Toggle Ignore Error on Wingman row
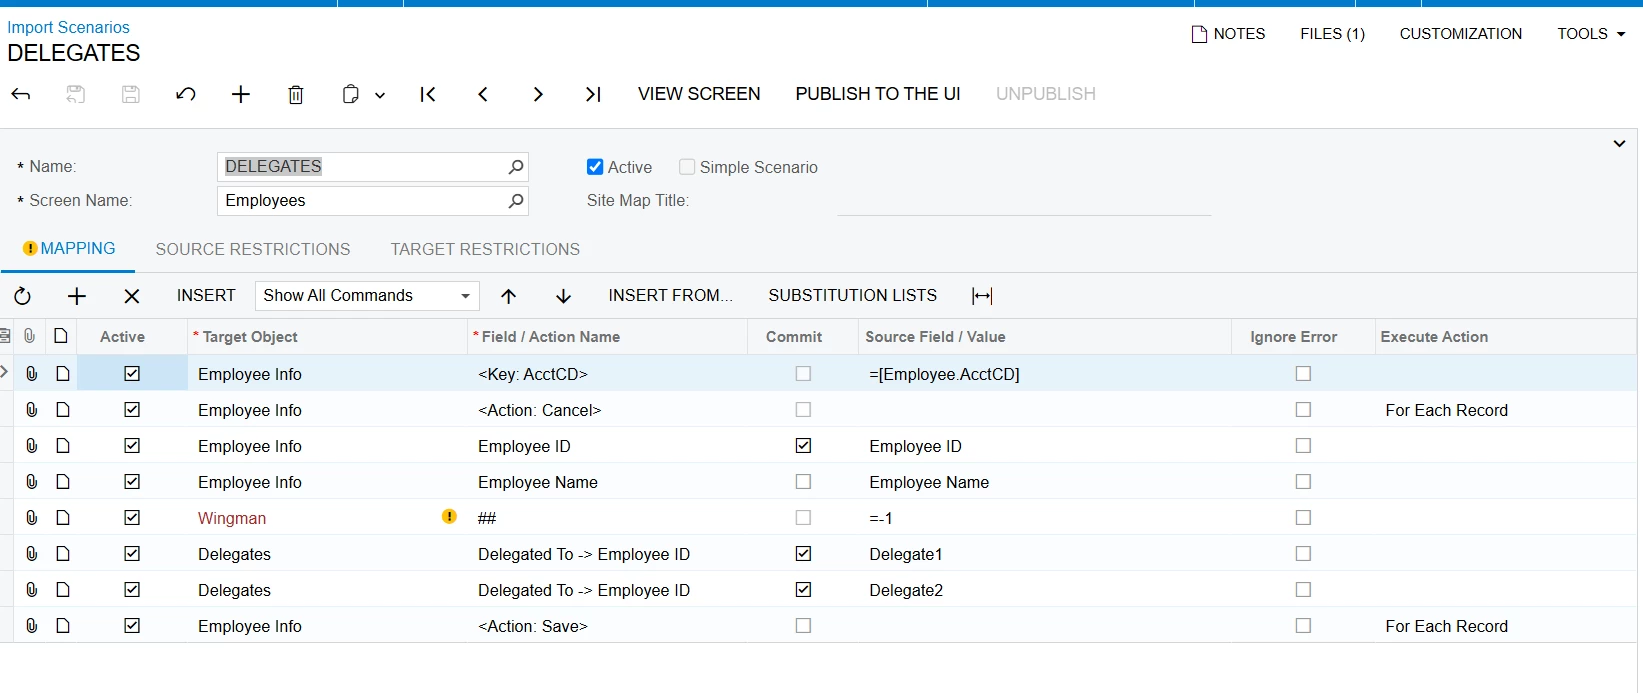This screenshot has width=1643, height=693. 1303,518
